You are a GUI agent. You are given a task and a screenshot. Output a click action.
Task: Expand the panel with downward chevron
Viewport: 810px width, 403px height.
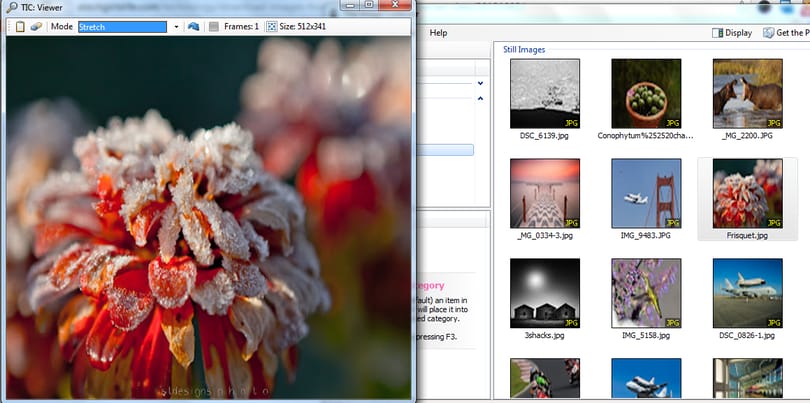click(x=481, y=83)
